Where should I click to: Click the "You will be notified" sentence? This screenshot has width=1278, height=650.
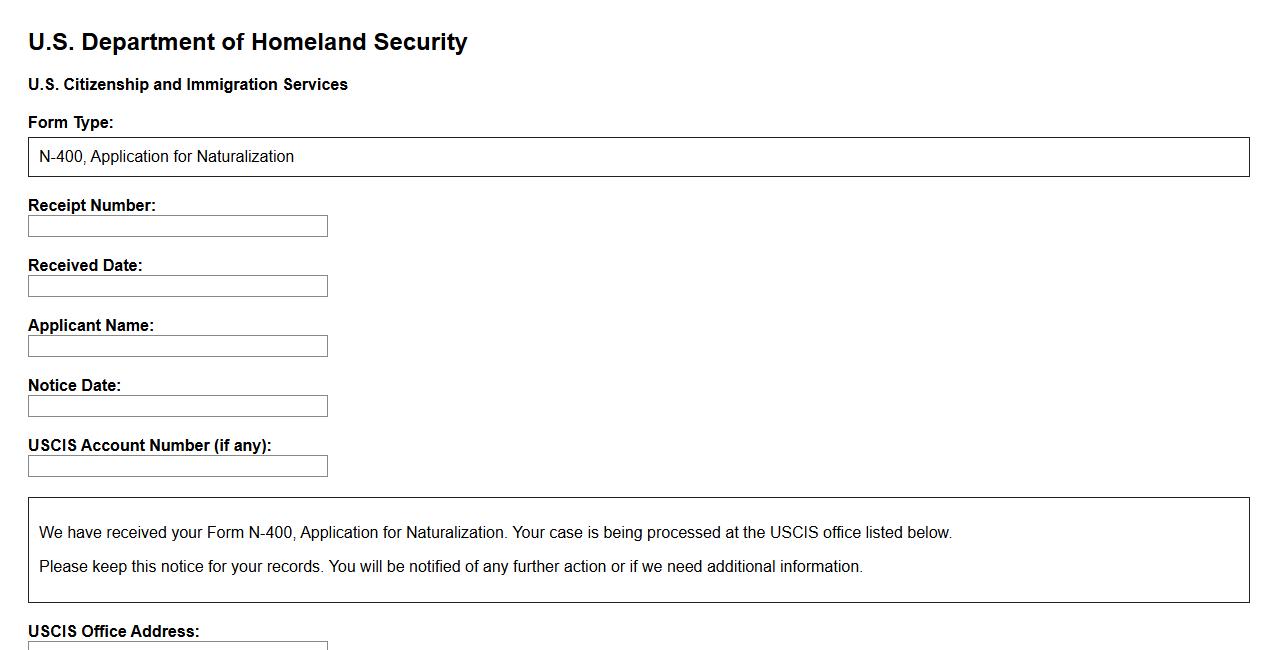pos(595,567)
